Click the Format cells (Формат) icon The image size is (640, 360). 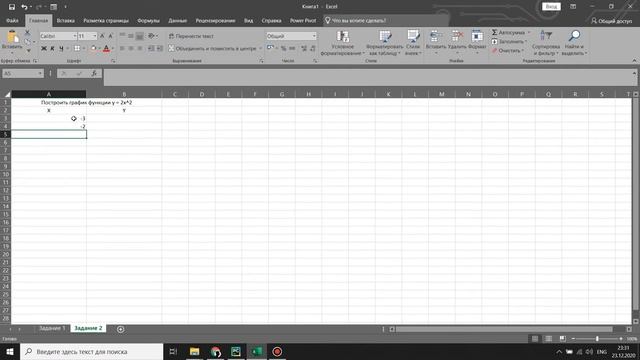click(x=477, y=37)
